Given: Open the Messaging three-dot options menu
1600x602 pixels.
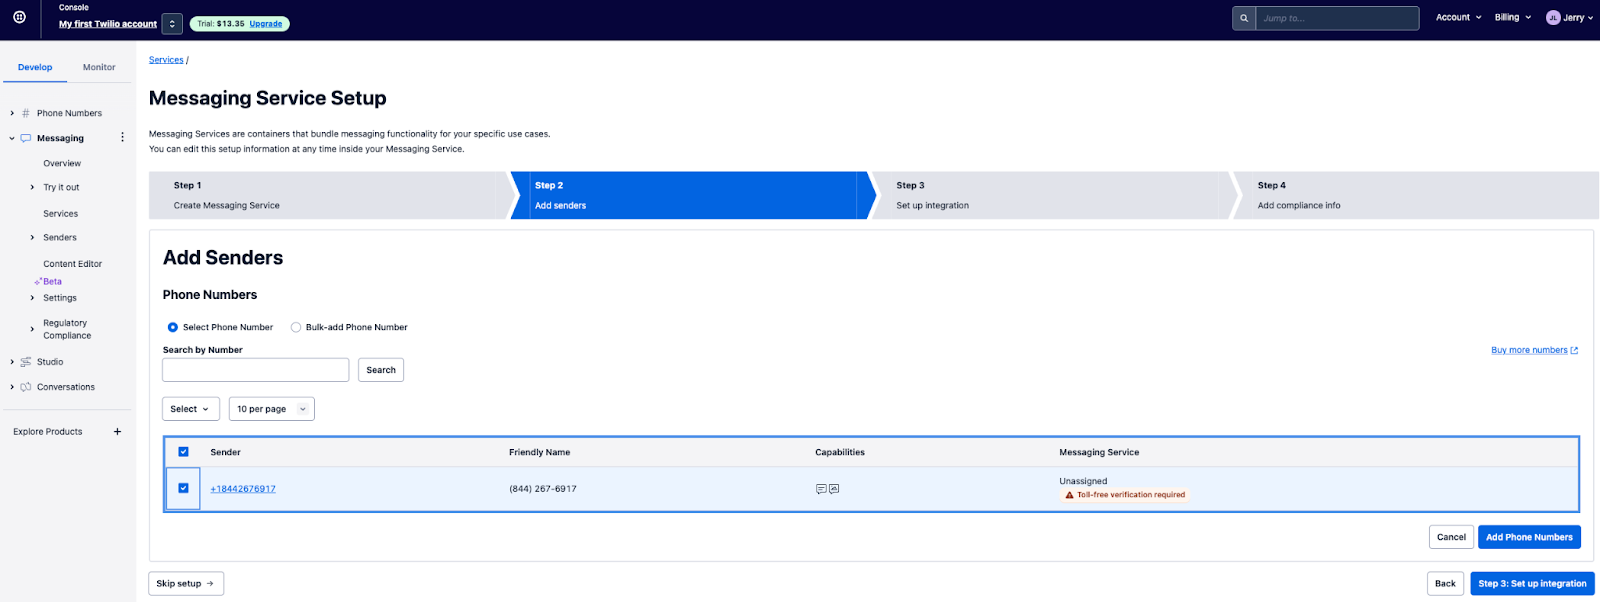Looking at the screenshot, I should (x=122, y=138).
